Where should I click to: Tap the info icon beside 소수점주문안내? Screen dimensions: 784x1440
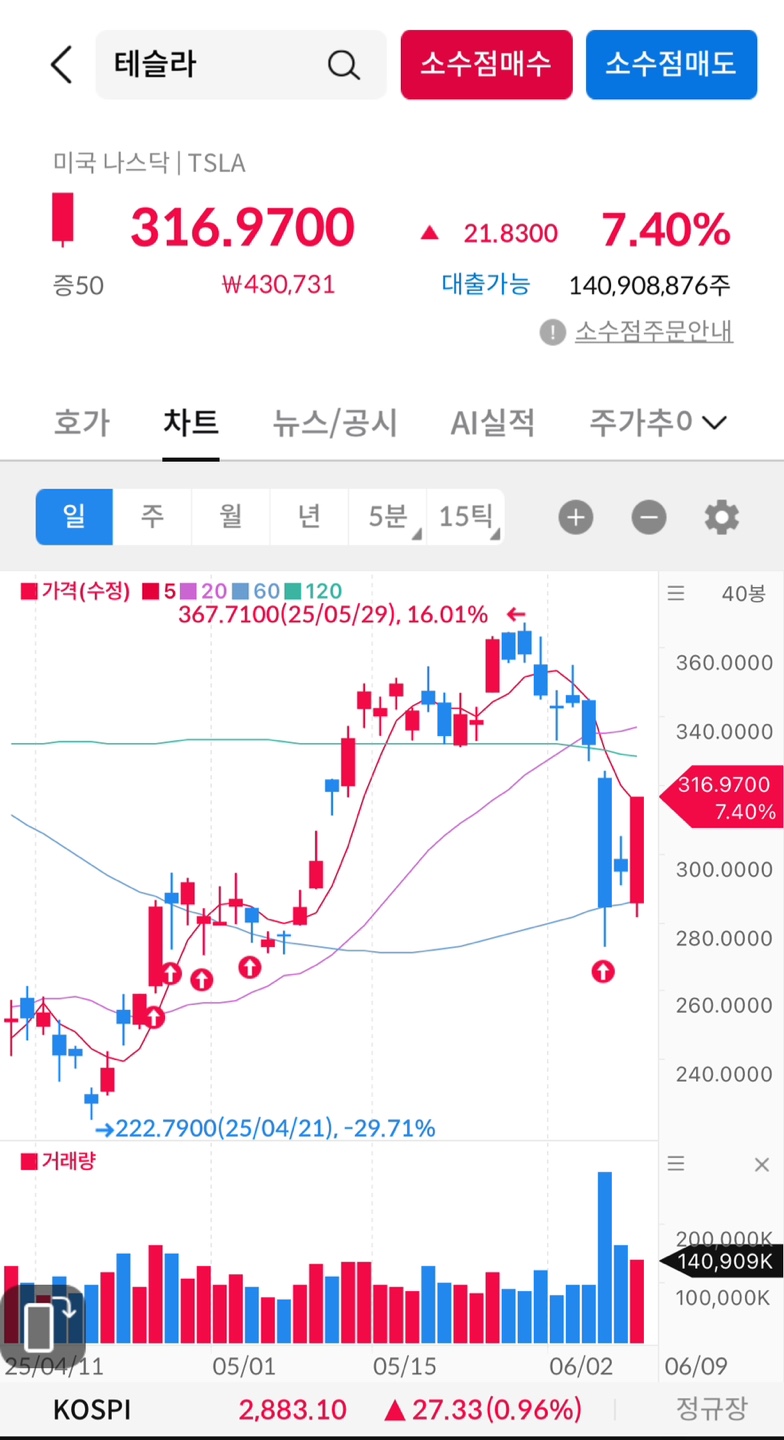coord(552,332)
